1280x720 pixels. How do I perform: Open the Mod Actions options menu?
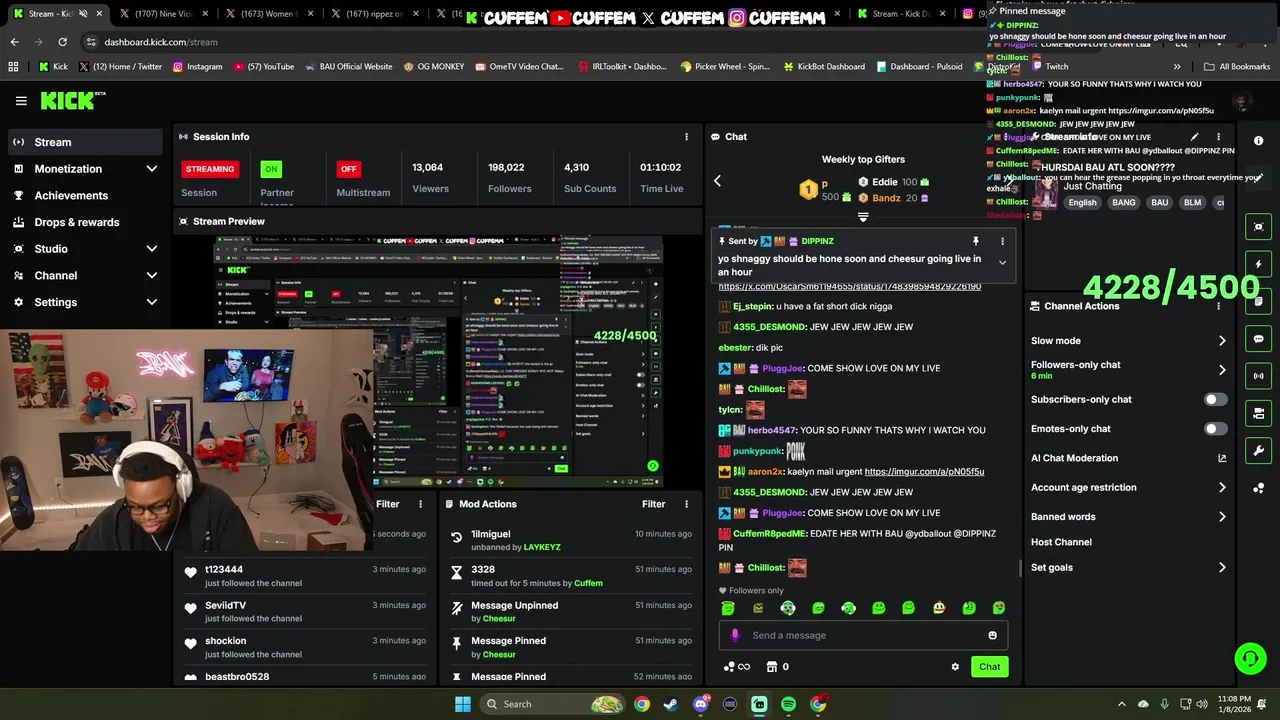[686, 504]
